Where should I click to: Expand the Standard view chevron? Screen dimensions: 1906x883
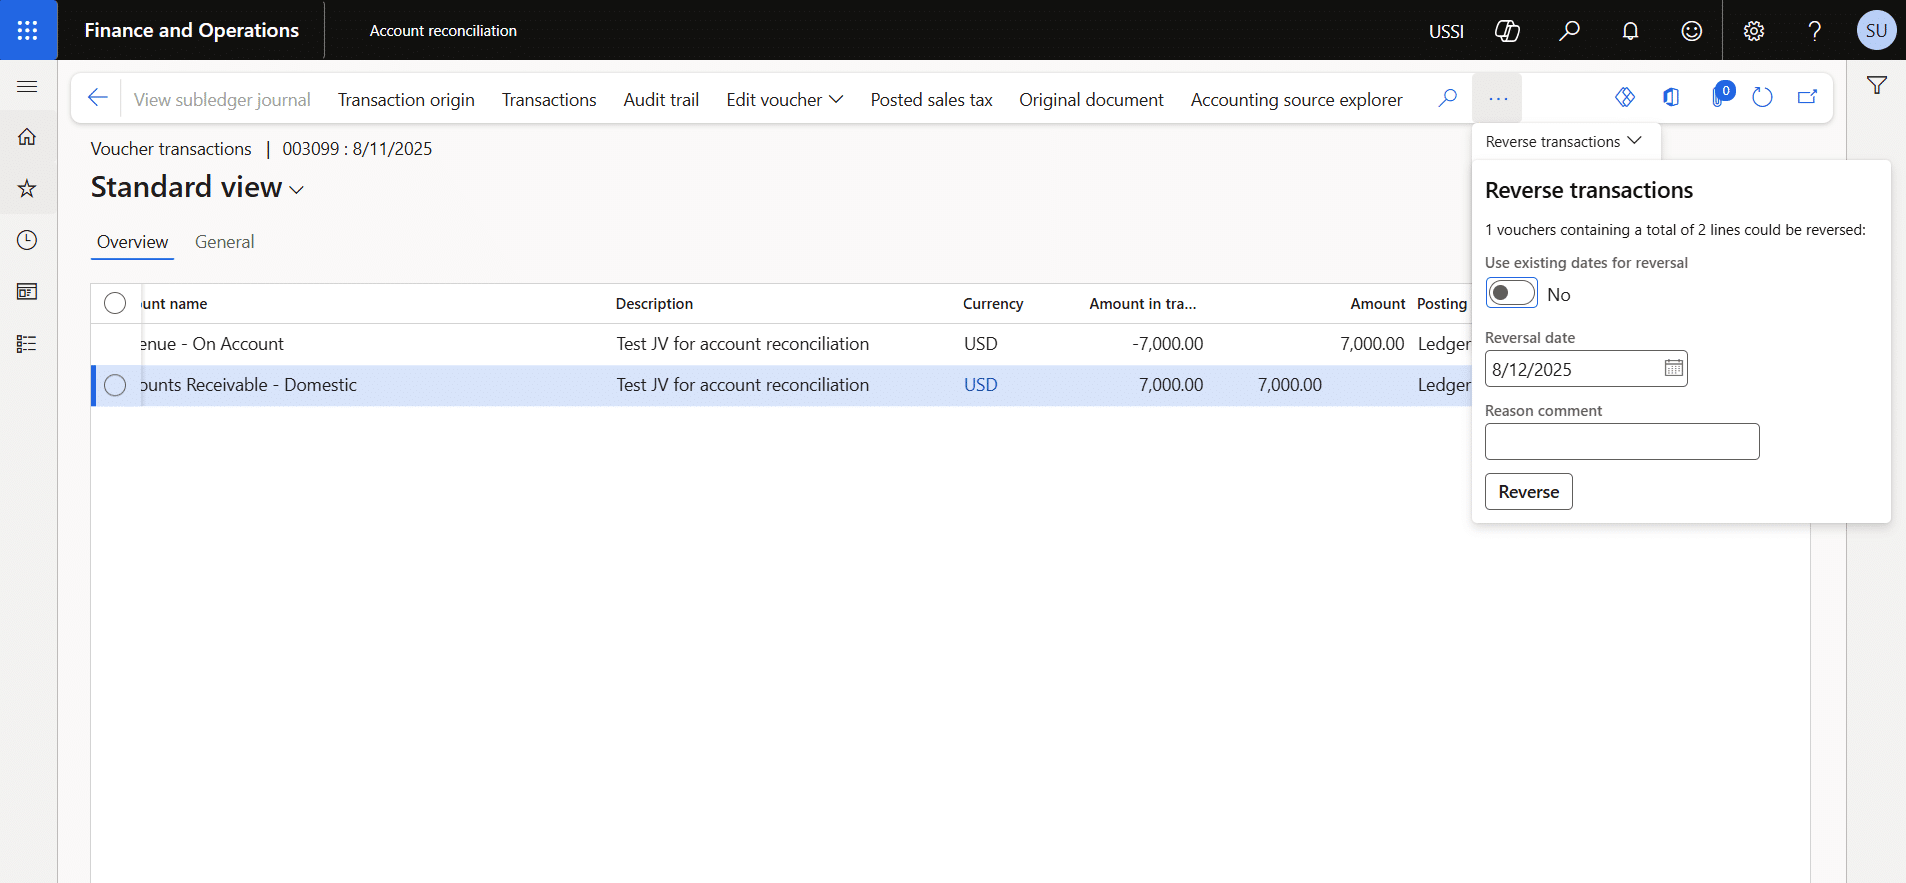coord(297,190)
